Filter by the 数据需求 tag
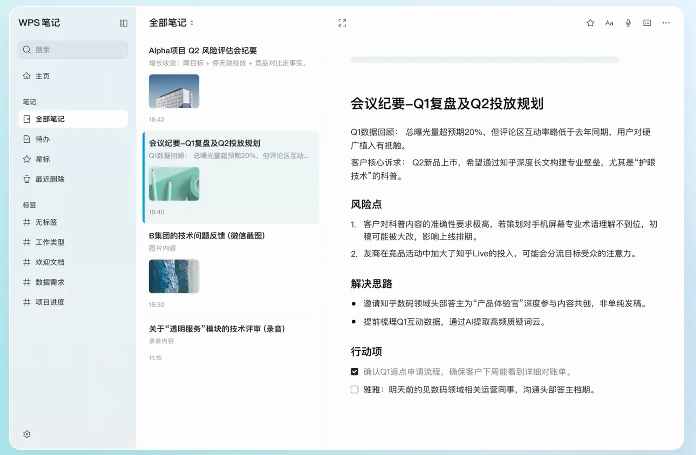Viewport: 696px width, 455px height. pyautogui.click(x=73, y=282)
